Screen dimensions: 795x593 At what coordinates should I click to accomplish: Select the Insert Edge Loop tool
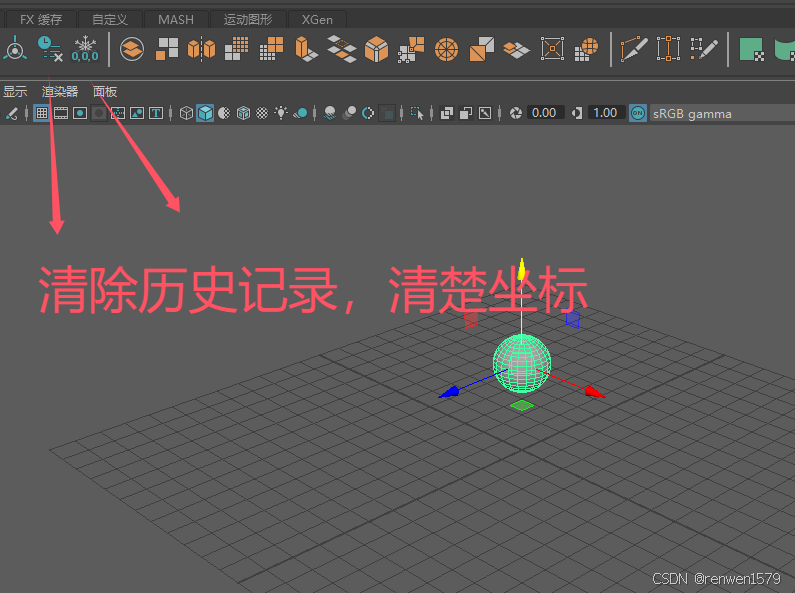668,49
